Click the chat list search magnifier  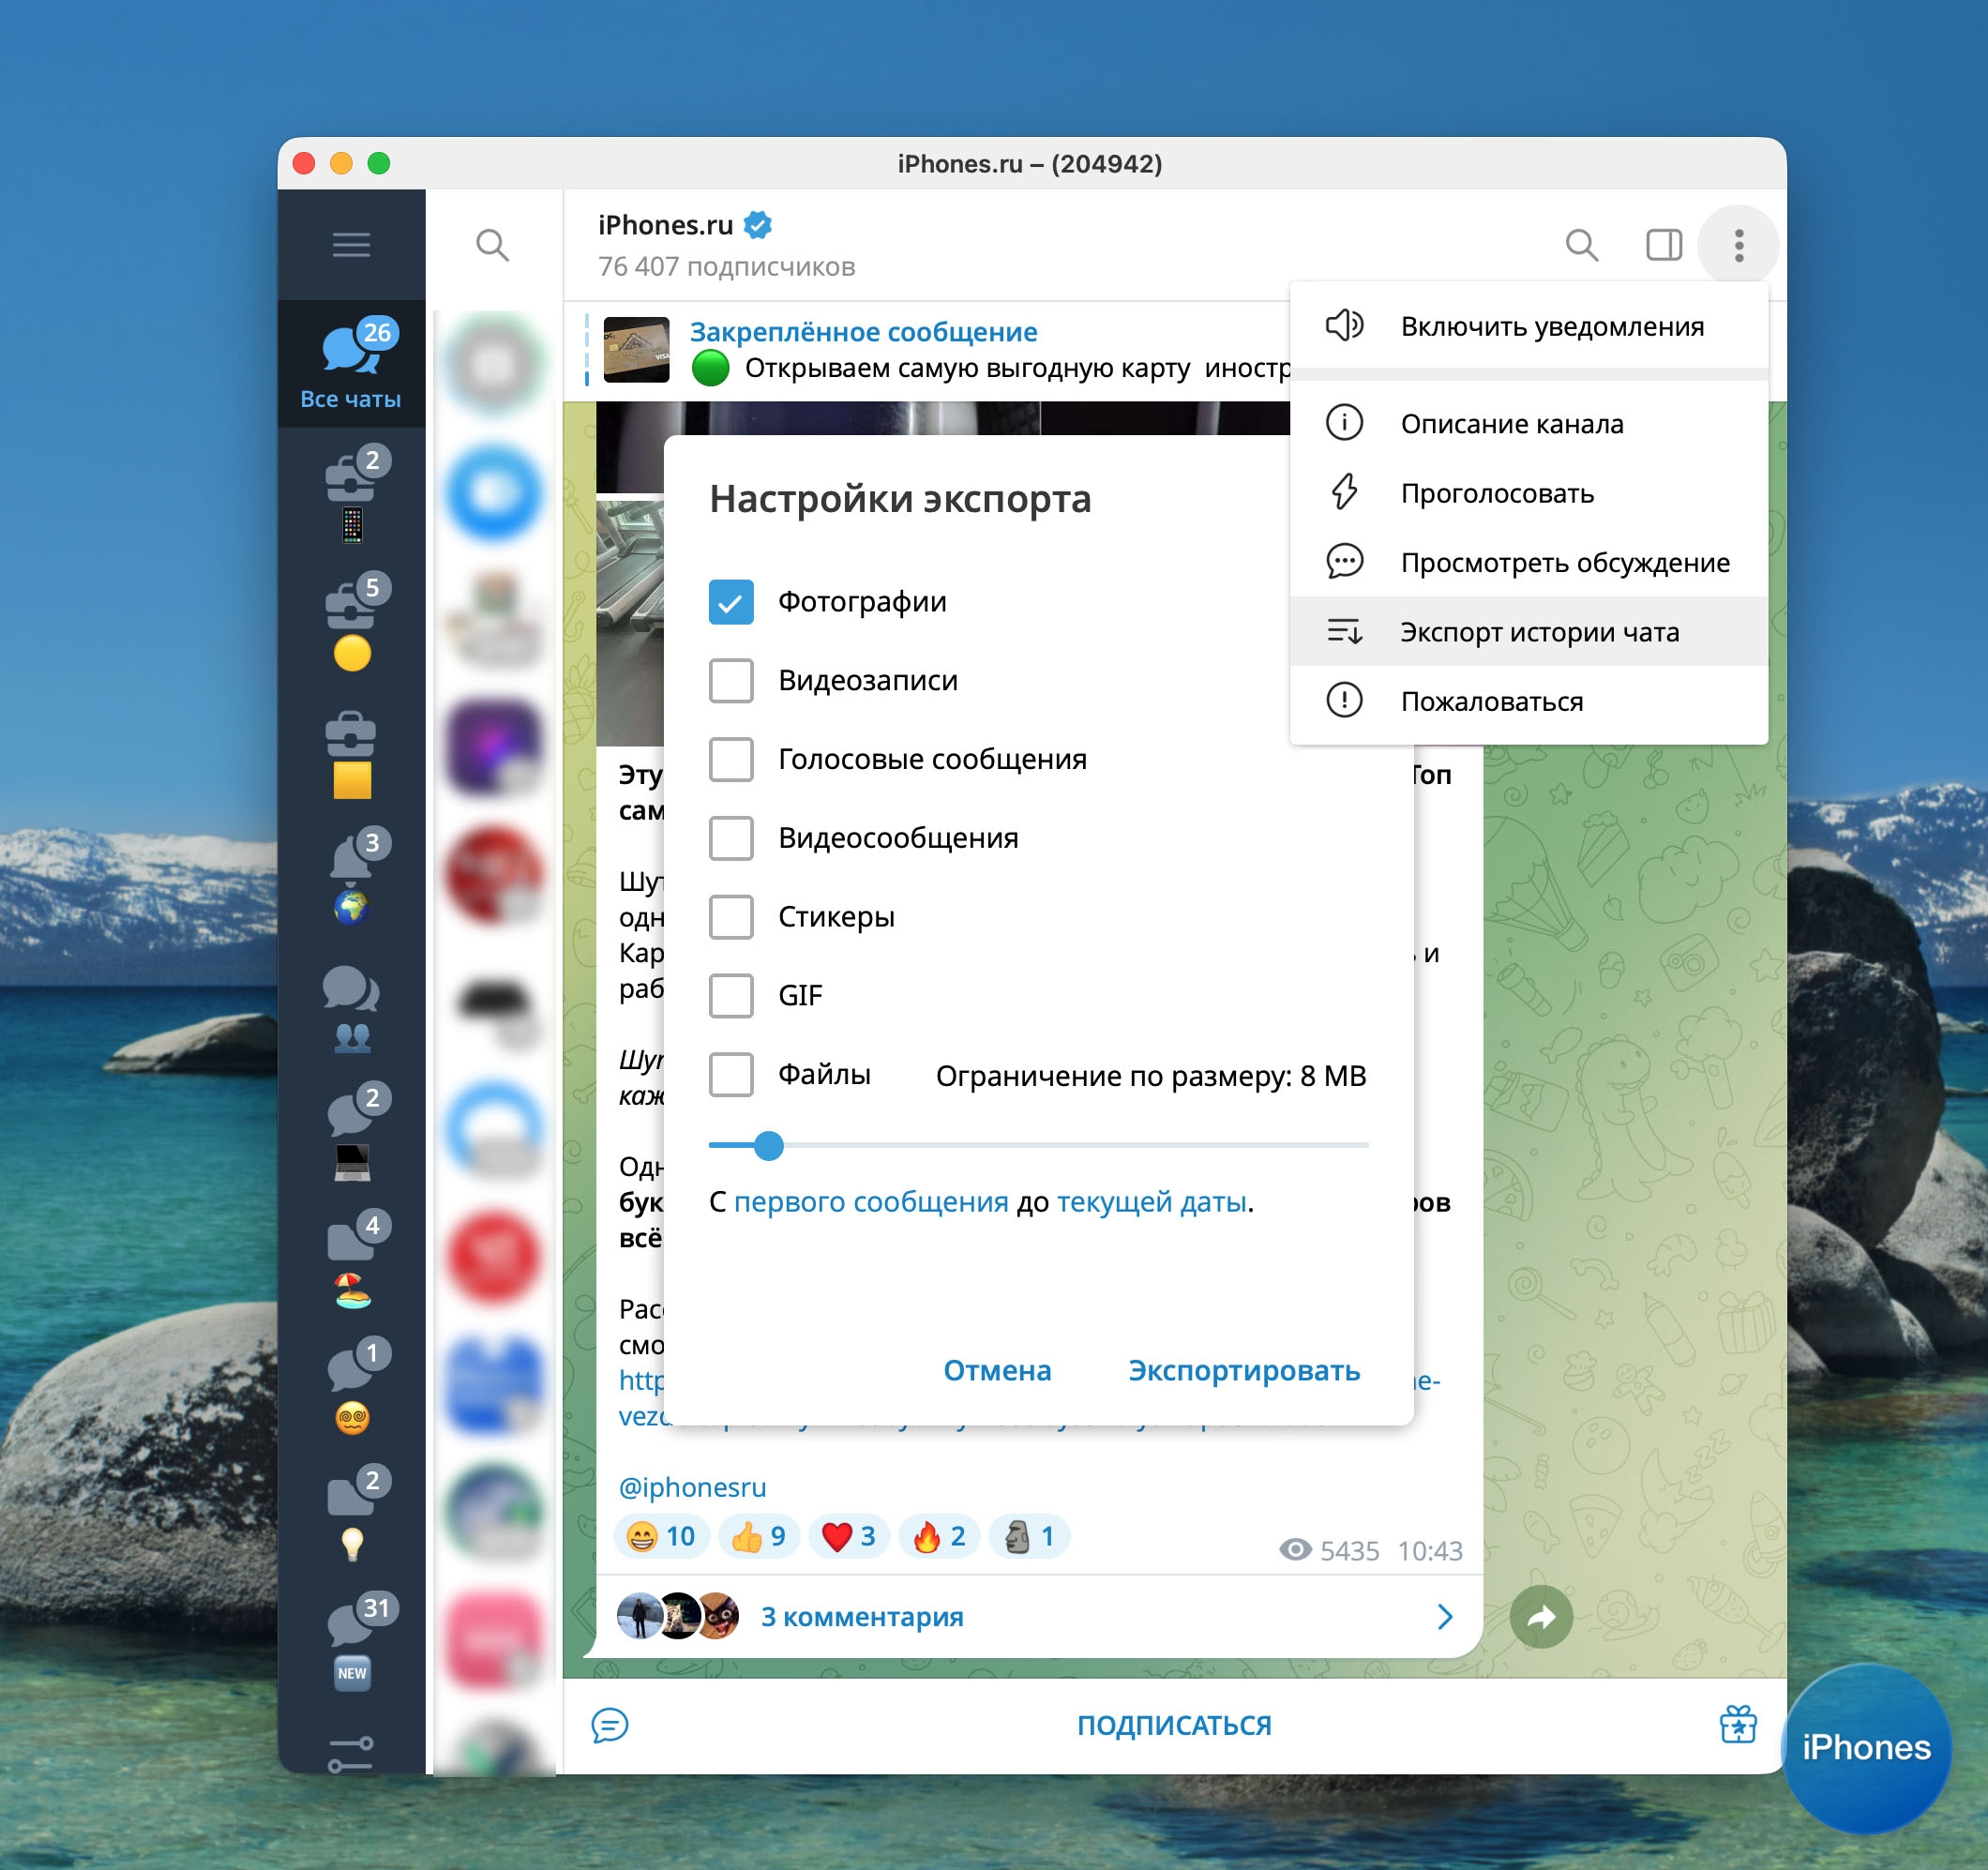click(492, 245)
